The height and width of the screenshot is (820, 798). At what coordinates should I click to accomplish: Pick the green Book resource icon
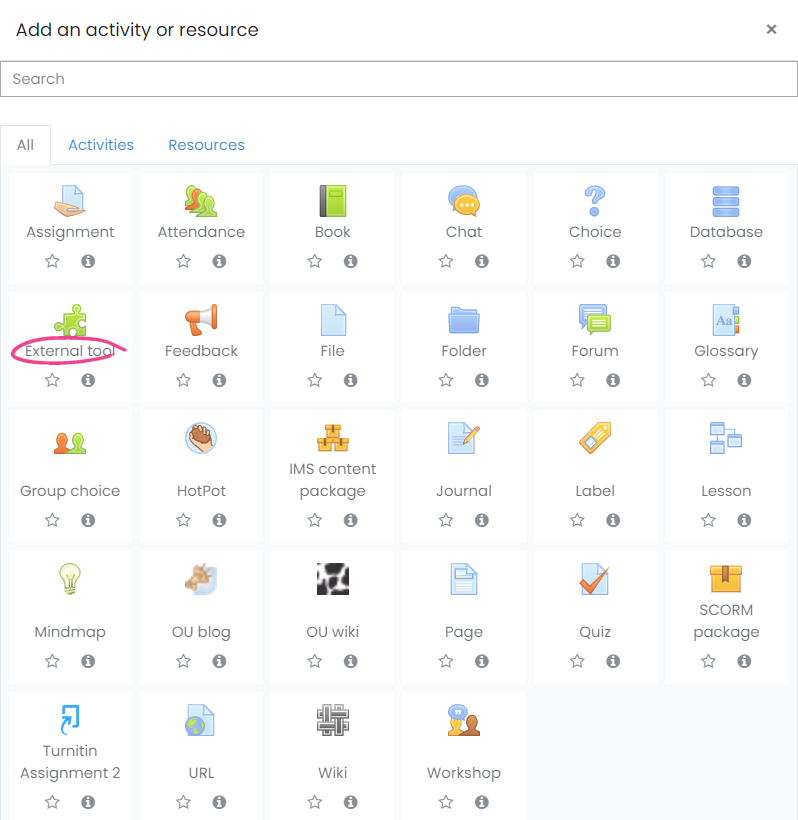tap(333, 201)
